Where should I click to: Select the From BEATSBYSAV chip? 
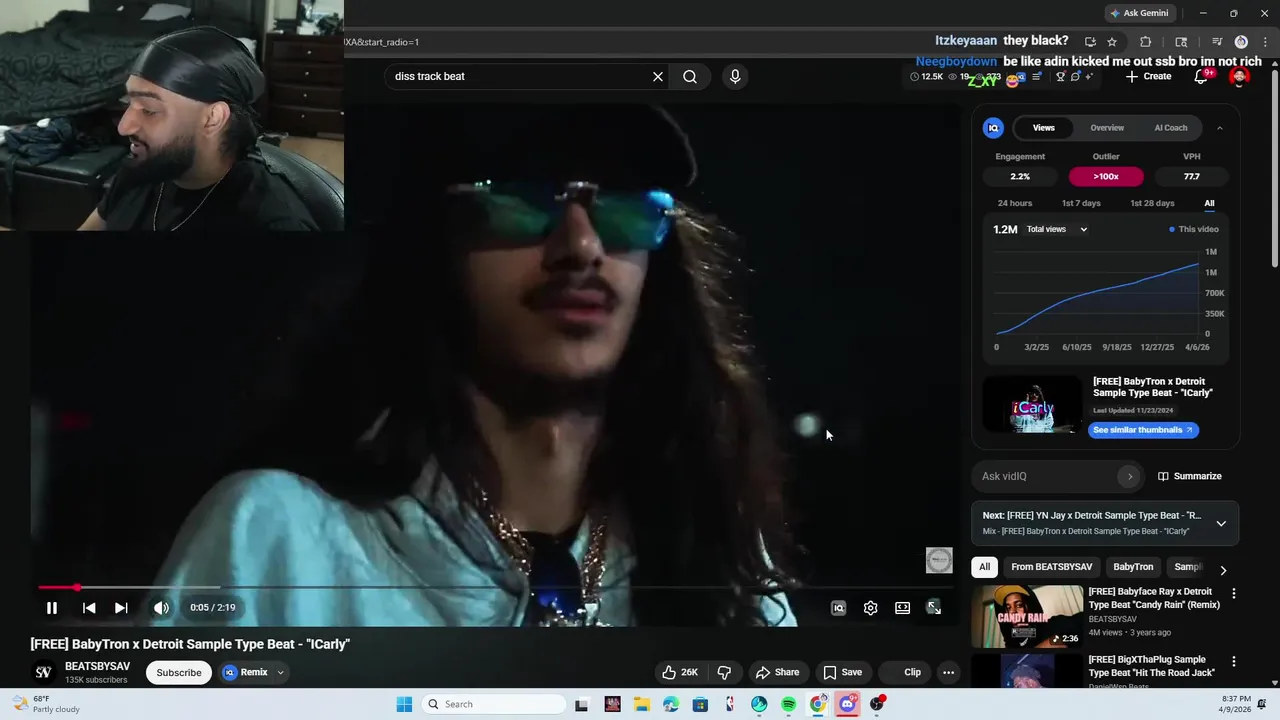coord(1051,567)
